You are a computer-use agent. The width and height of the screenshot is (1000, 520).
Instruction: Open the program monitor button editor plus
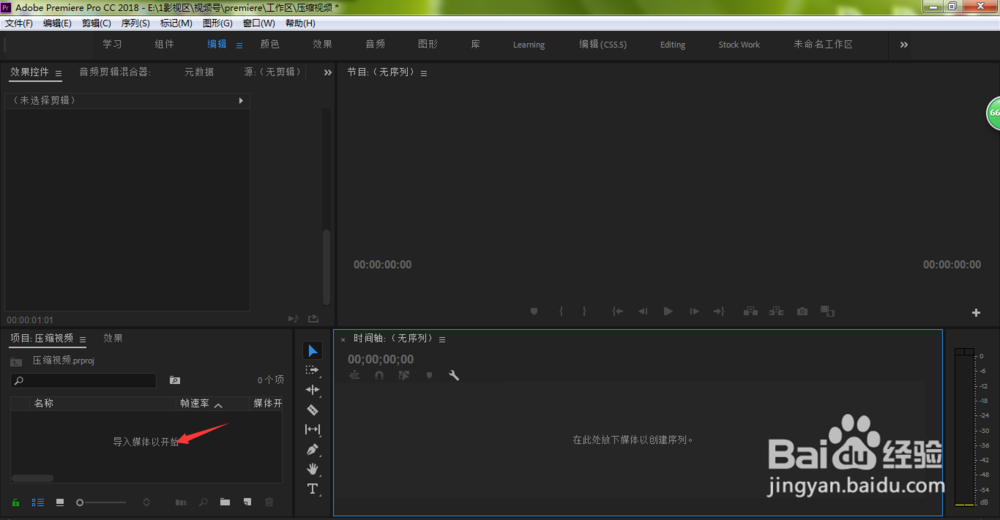tap(976, 313)
